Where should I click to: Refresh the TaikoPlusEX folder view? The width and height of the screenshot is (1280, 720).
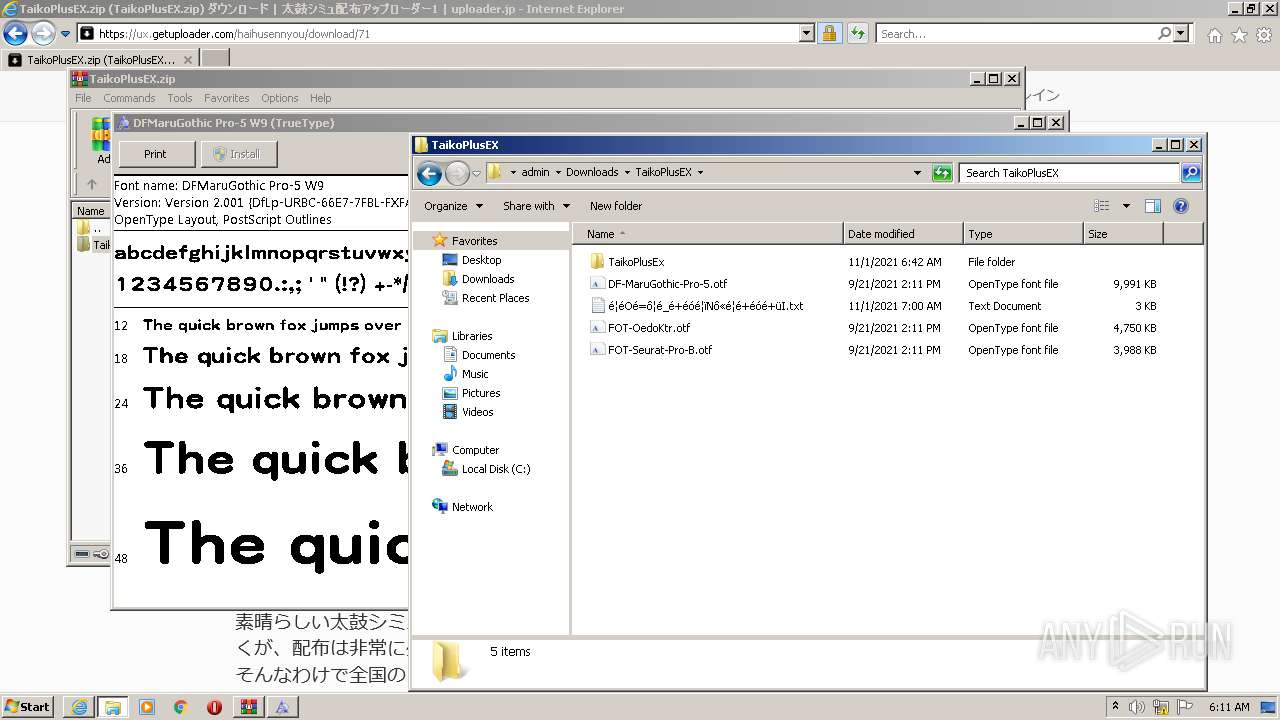[x=941, y=173]
